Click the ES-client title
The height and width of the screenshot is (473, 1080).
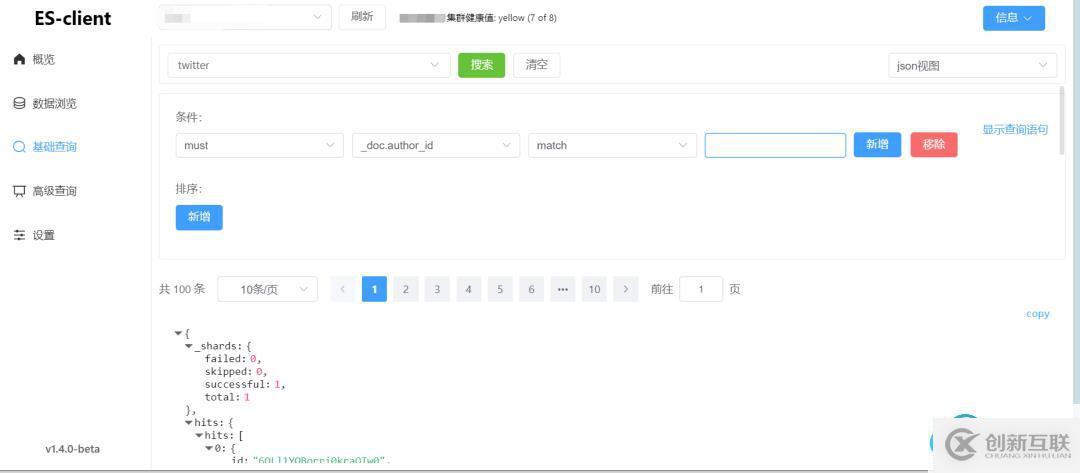click(73, 19)
